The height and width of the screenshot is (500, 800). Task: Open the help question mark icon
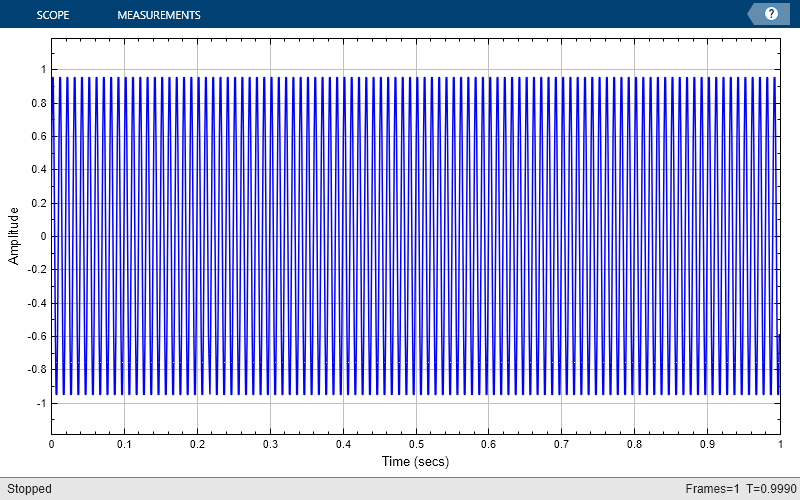coord(771,14)
